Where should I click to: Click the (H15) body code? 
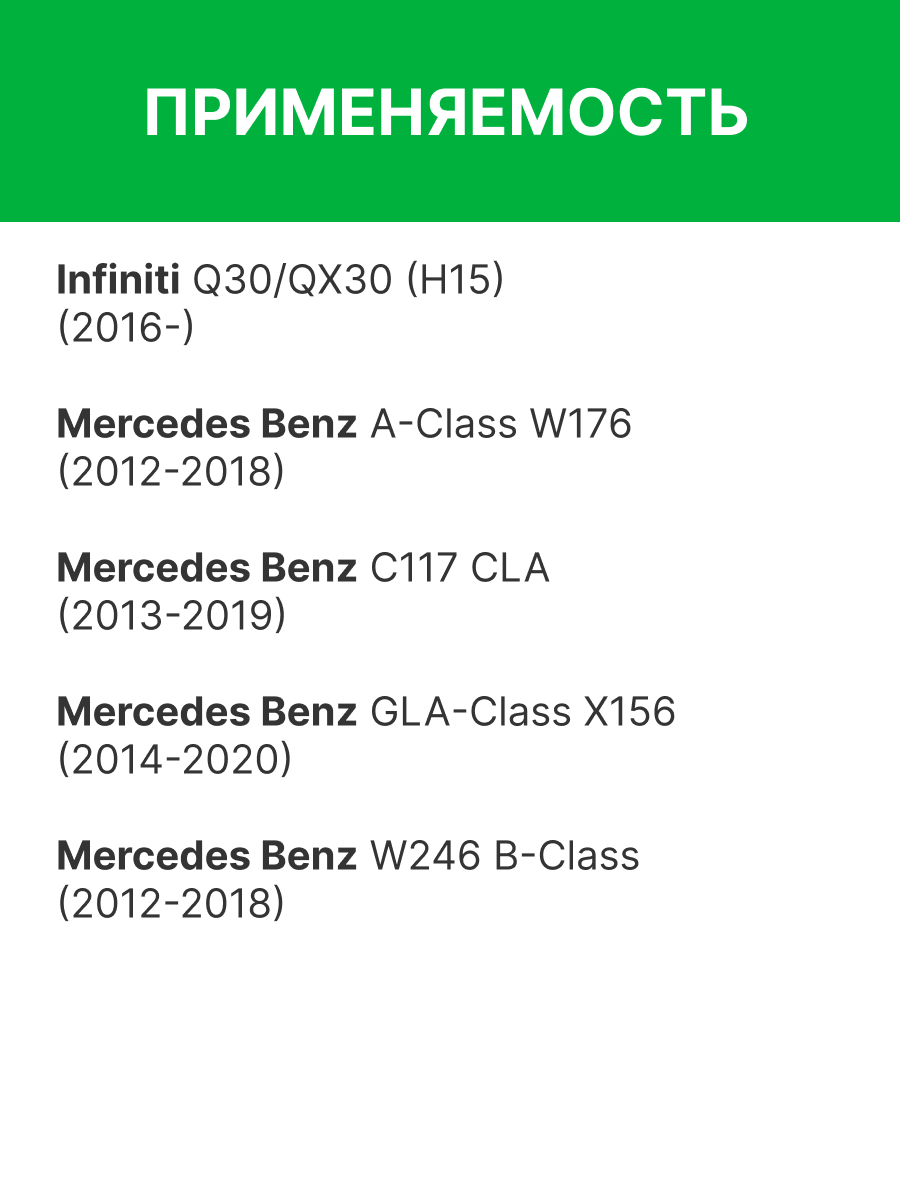point(454,281)
